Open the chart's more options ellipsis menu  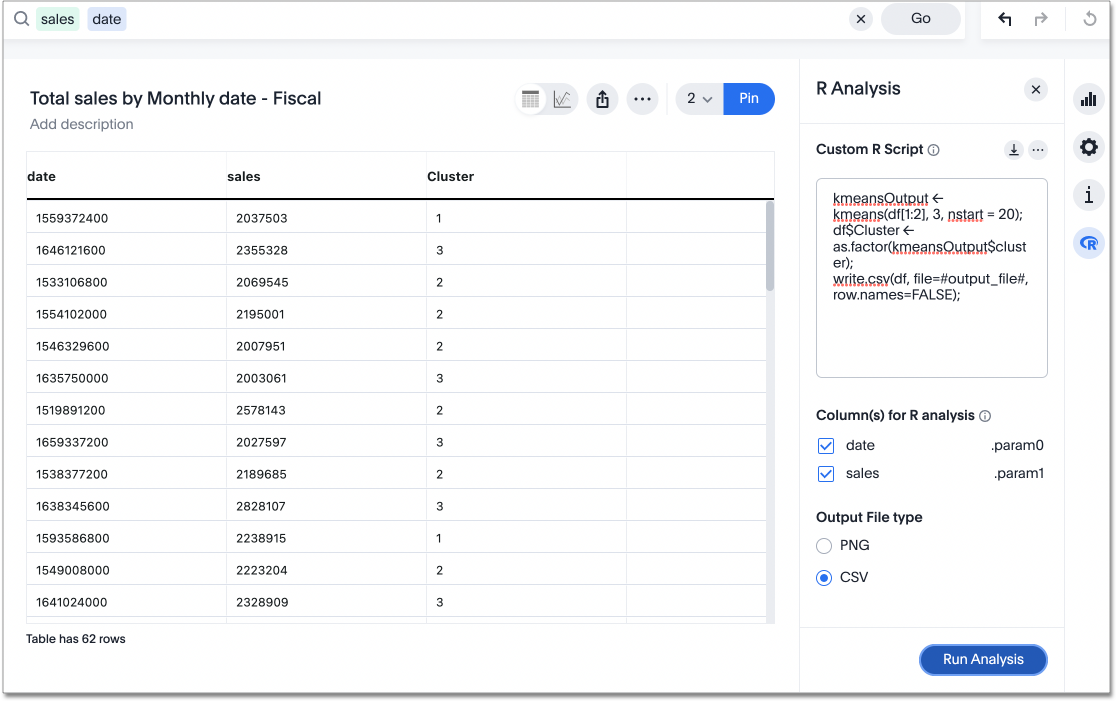pyautogui.click(x=642, y=99)
